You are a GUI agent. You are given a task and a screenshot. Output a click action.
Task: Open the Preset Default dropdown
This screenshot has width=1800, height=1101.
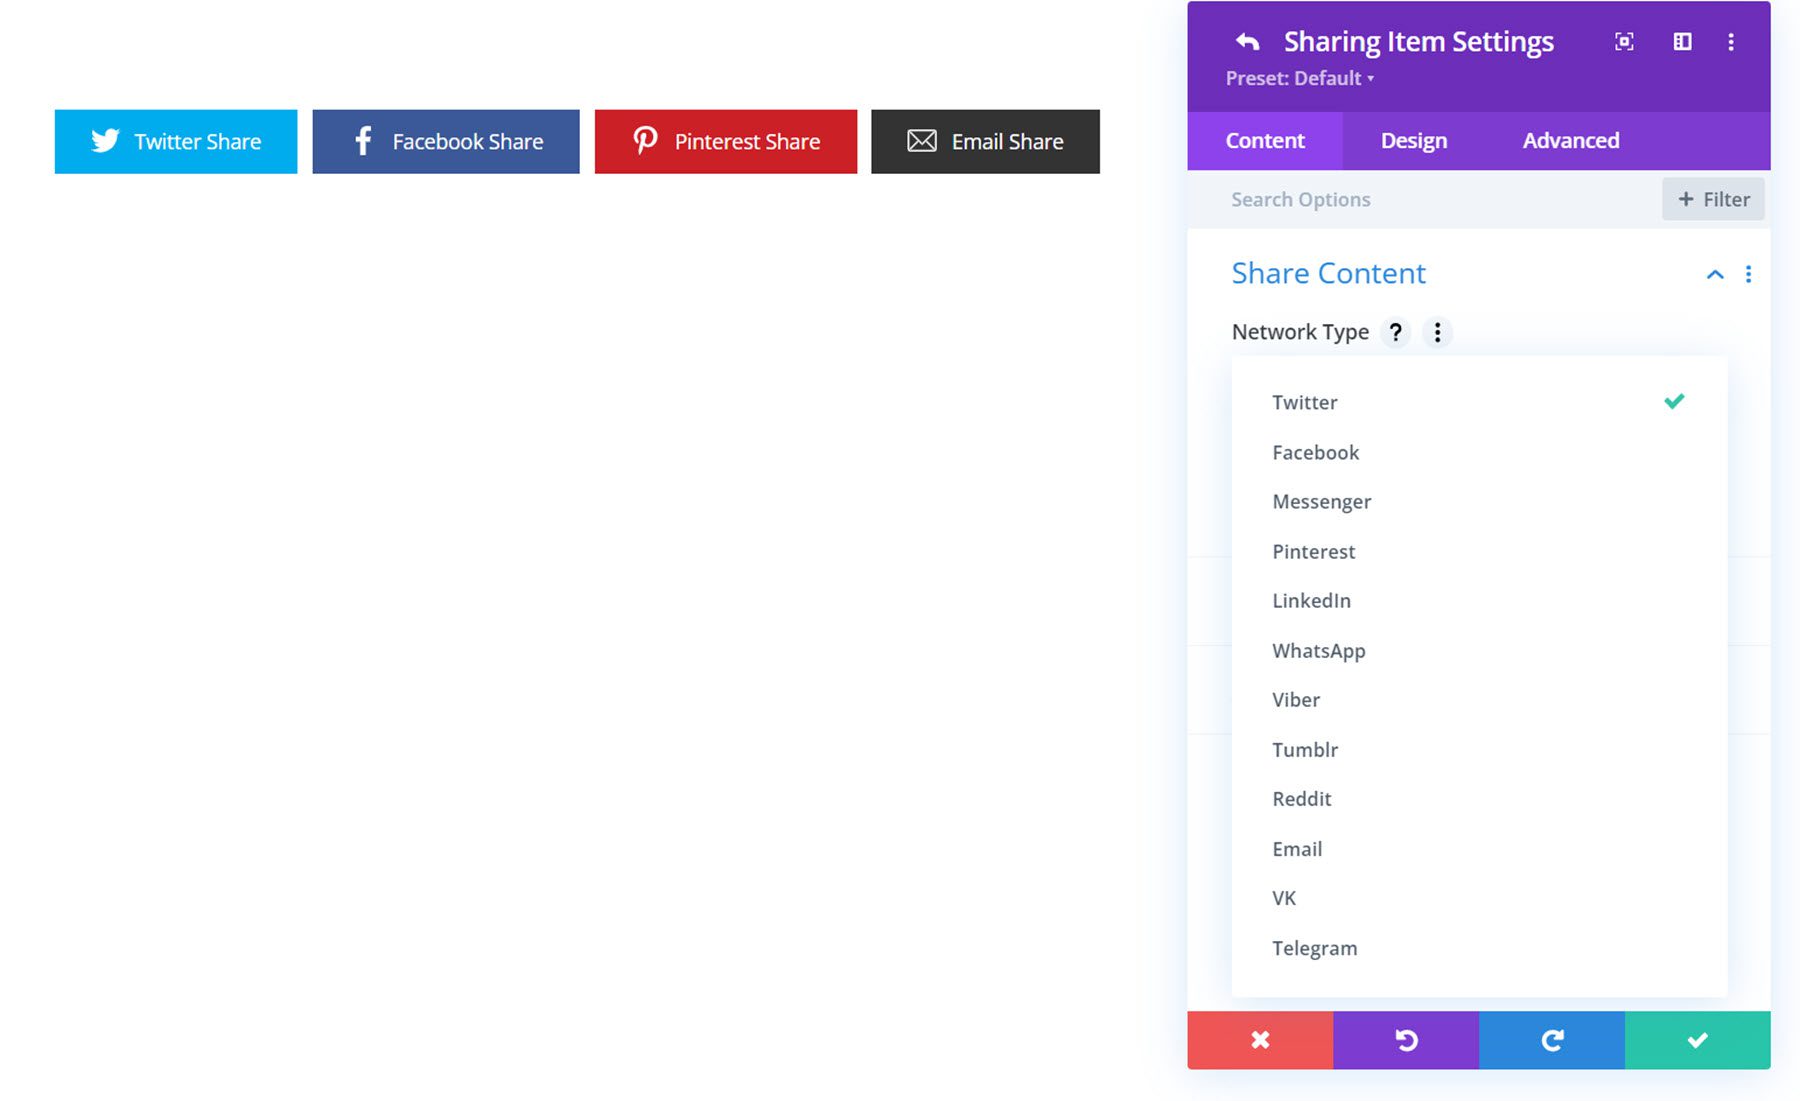1297,78
